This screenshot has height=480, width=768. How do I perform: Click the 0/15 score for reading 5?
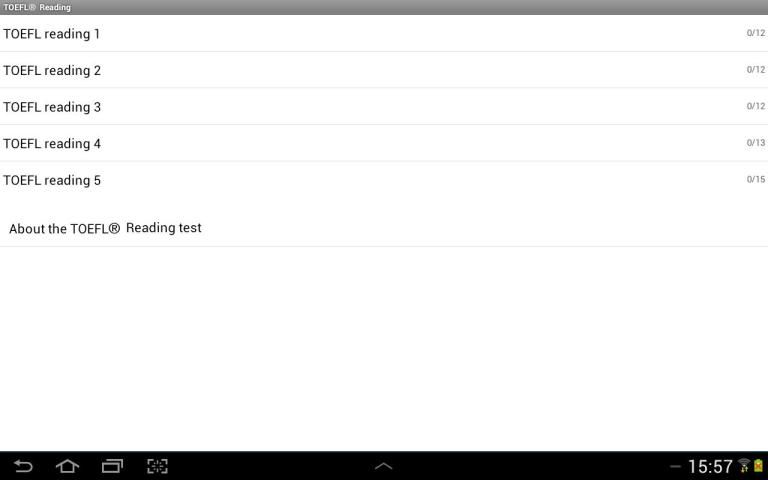click(x=756, y=179)
